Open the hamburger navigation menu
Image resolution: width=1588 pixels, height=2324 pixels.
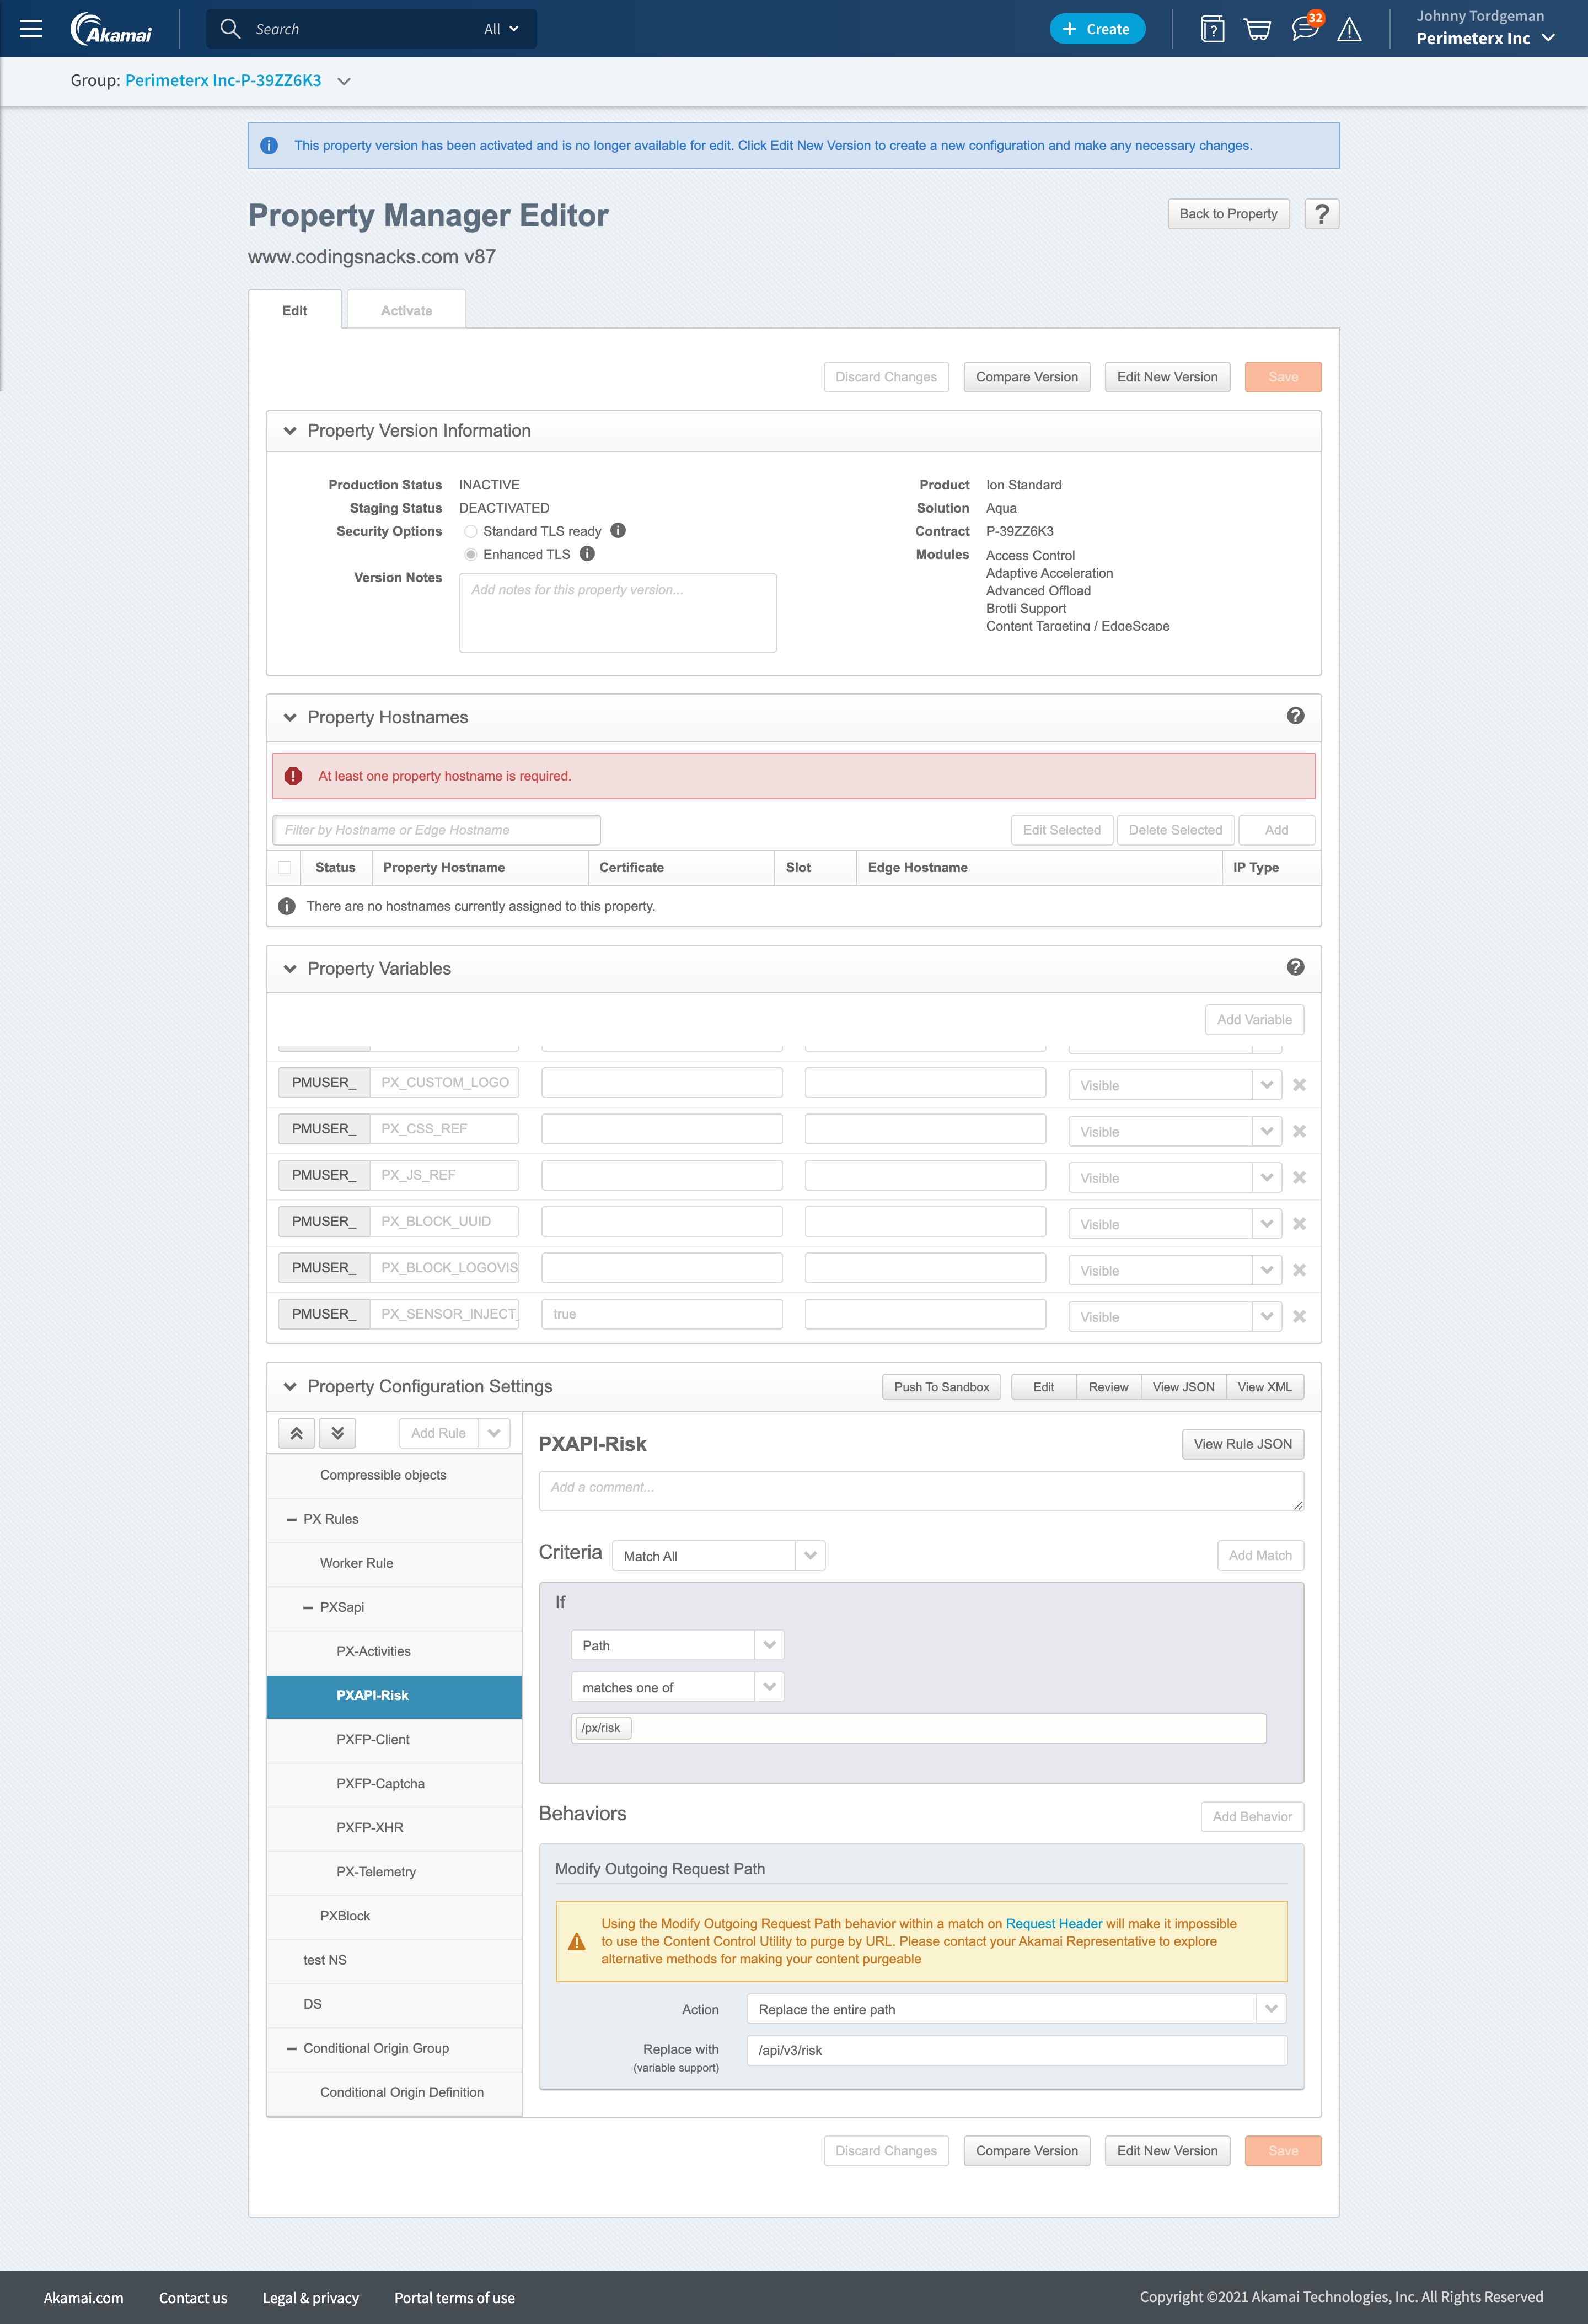(31, 29)
